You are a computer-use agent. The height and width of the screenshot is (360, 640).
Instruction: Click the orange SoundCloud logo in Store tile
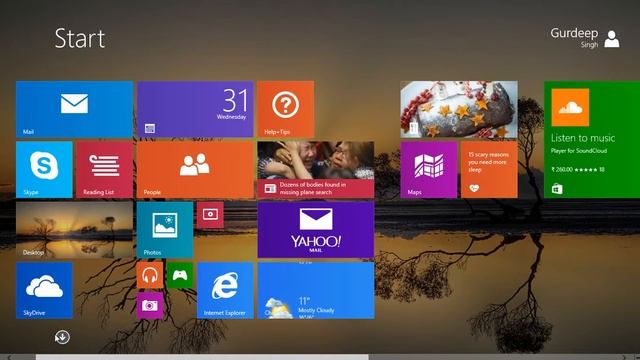click(570, 107)
